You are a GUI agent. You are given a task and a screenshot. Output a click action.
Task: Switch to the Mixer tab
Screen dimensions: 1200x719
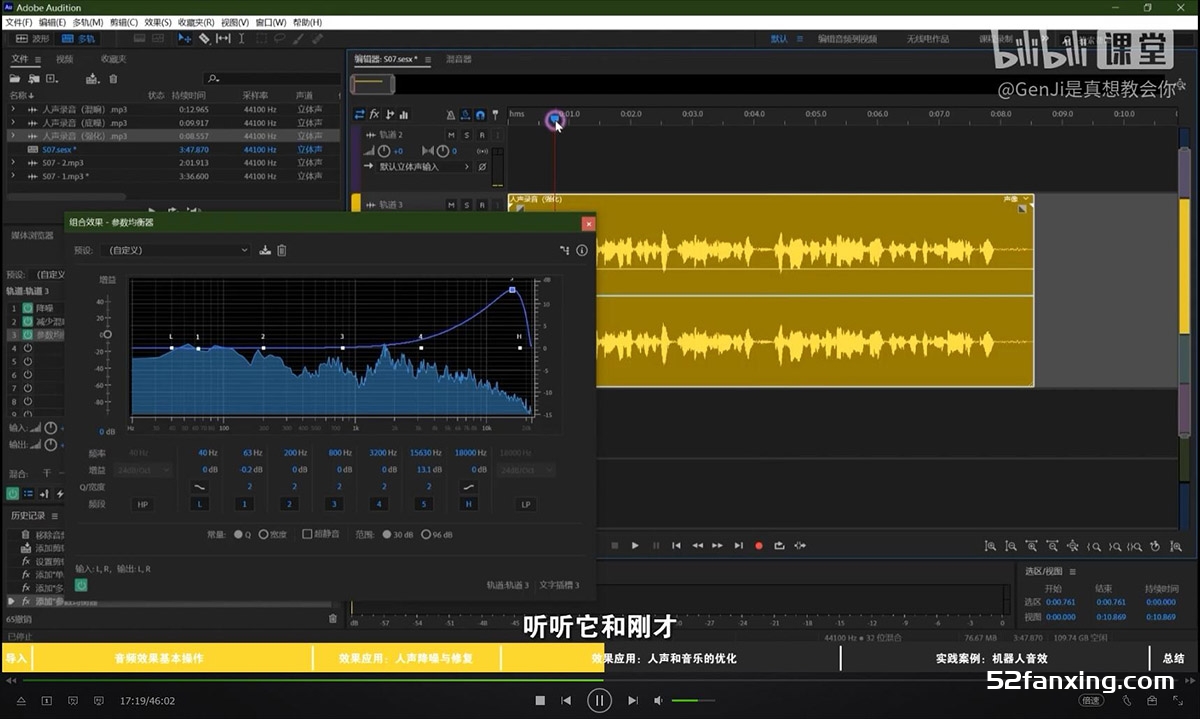click(x=458, y=60)
